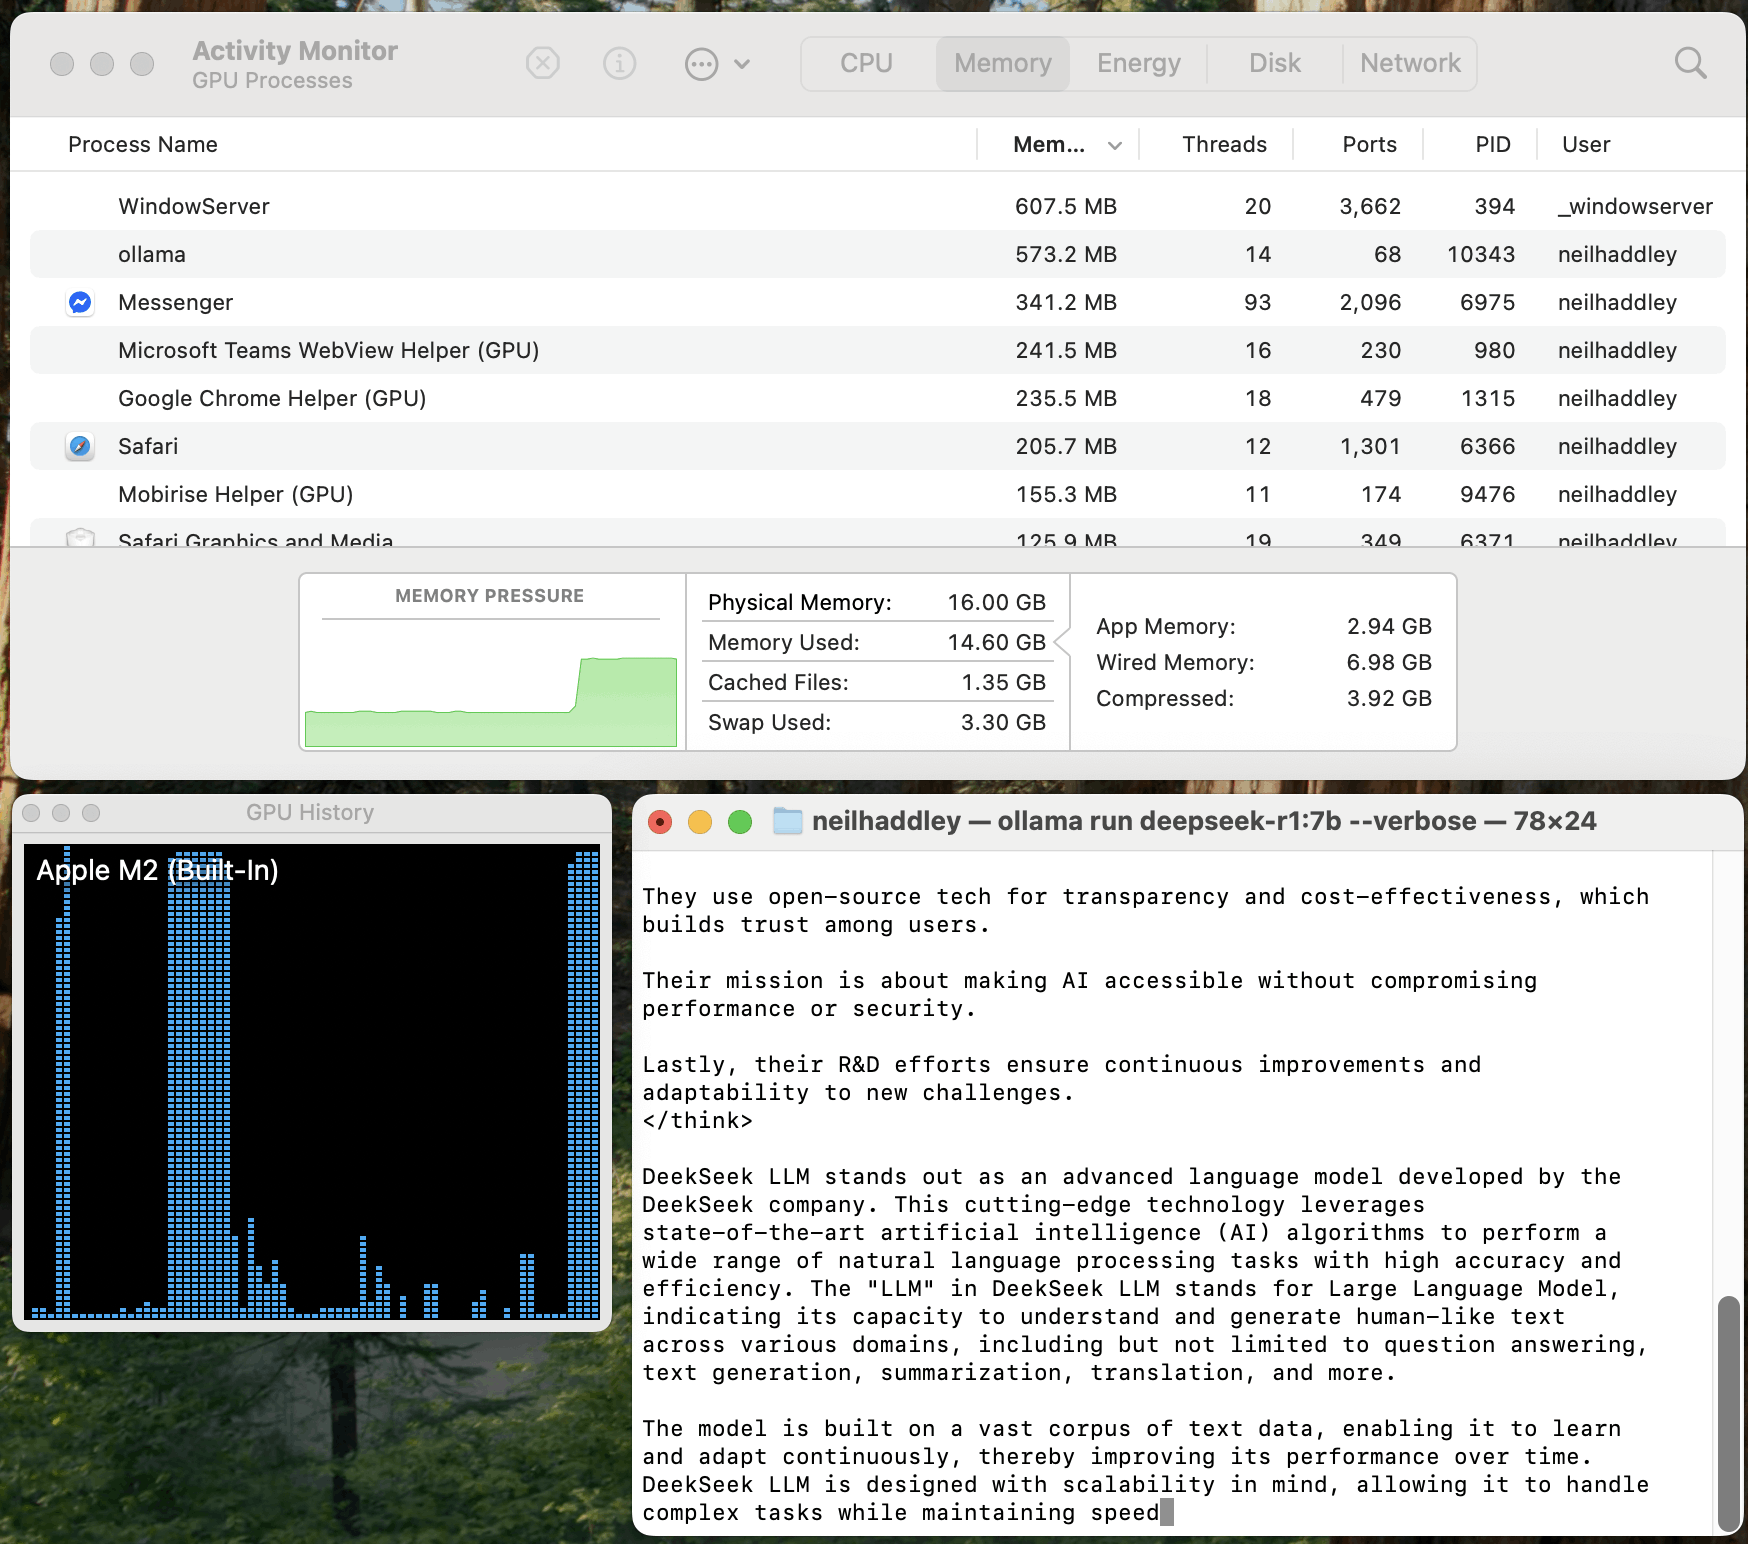Select the Network tab
Image resolution: width=1748 pixels, height=1544 pixels.
[x=1410, y=64]
